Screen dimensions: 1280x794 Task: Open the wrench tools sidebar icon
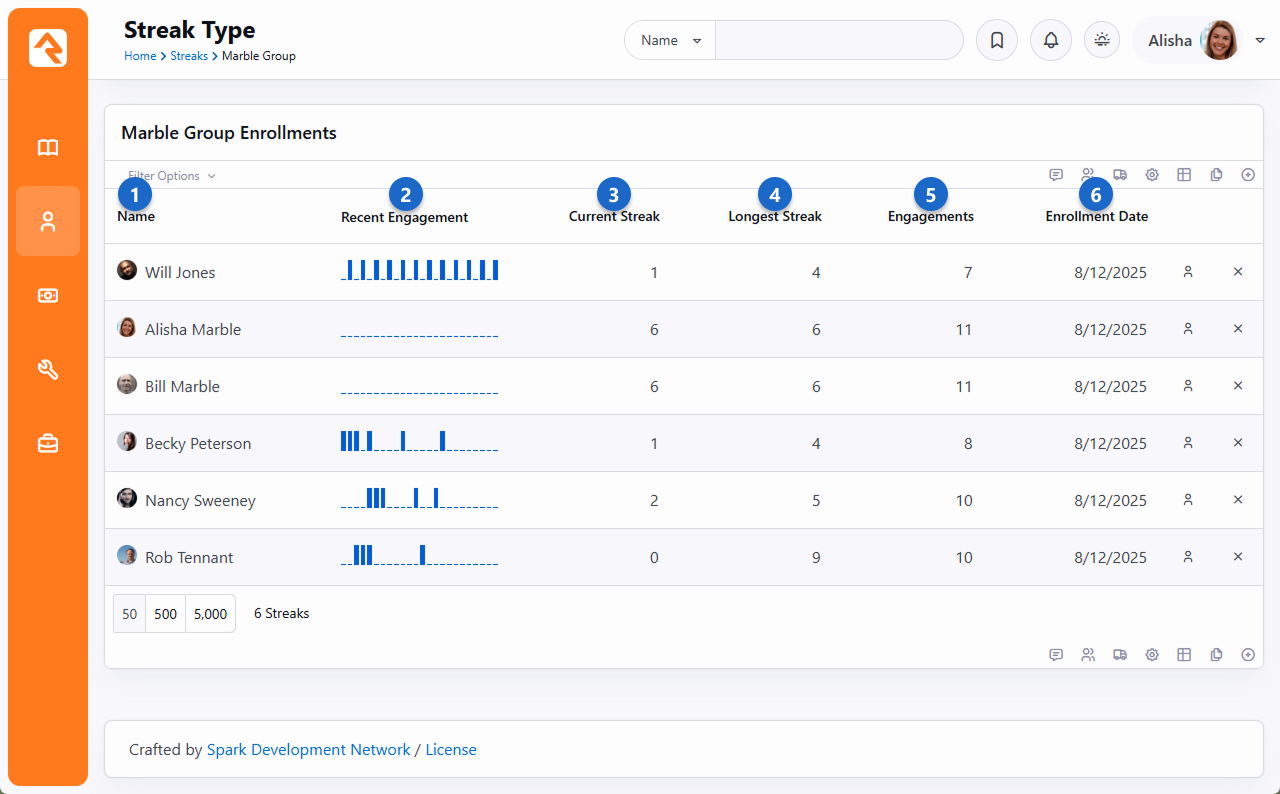48,370
